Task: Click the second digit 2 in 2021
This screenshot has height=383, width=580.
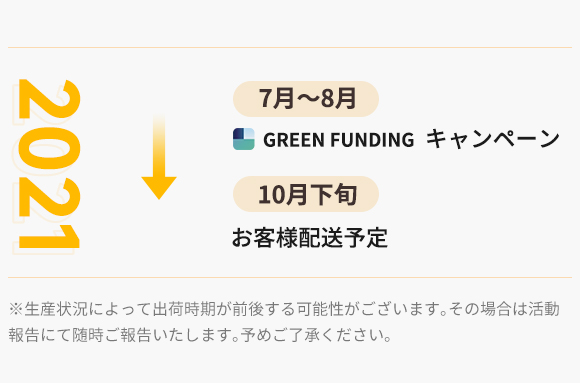Action: click(x=49, y=196)
